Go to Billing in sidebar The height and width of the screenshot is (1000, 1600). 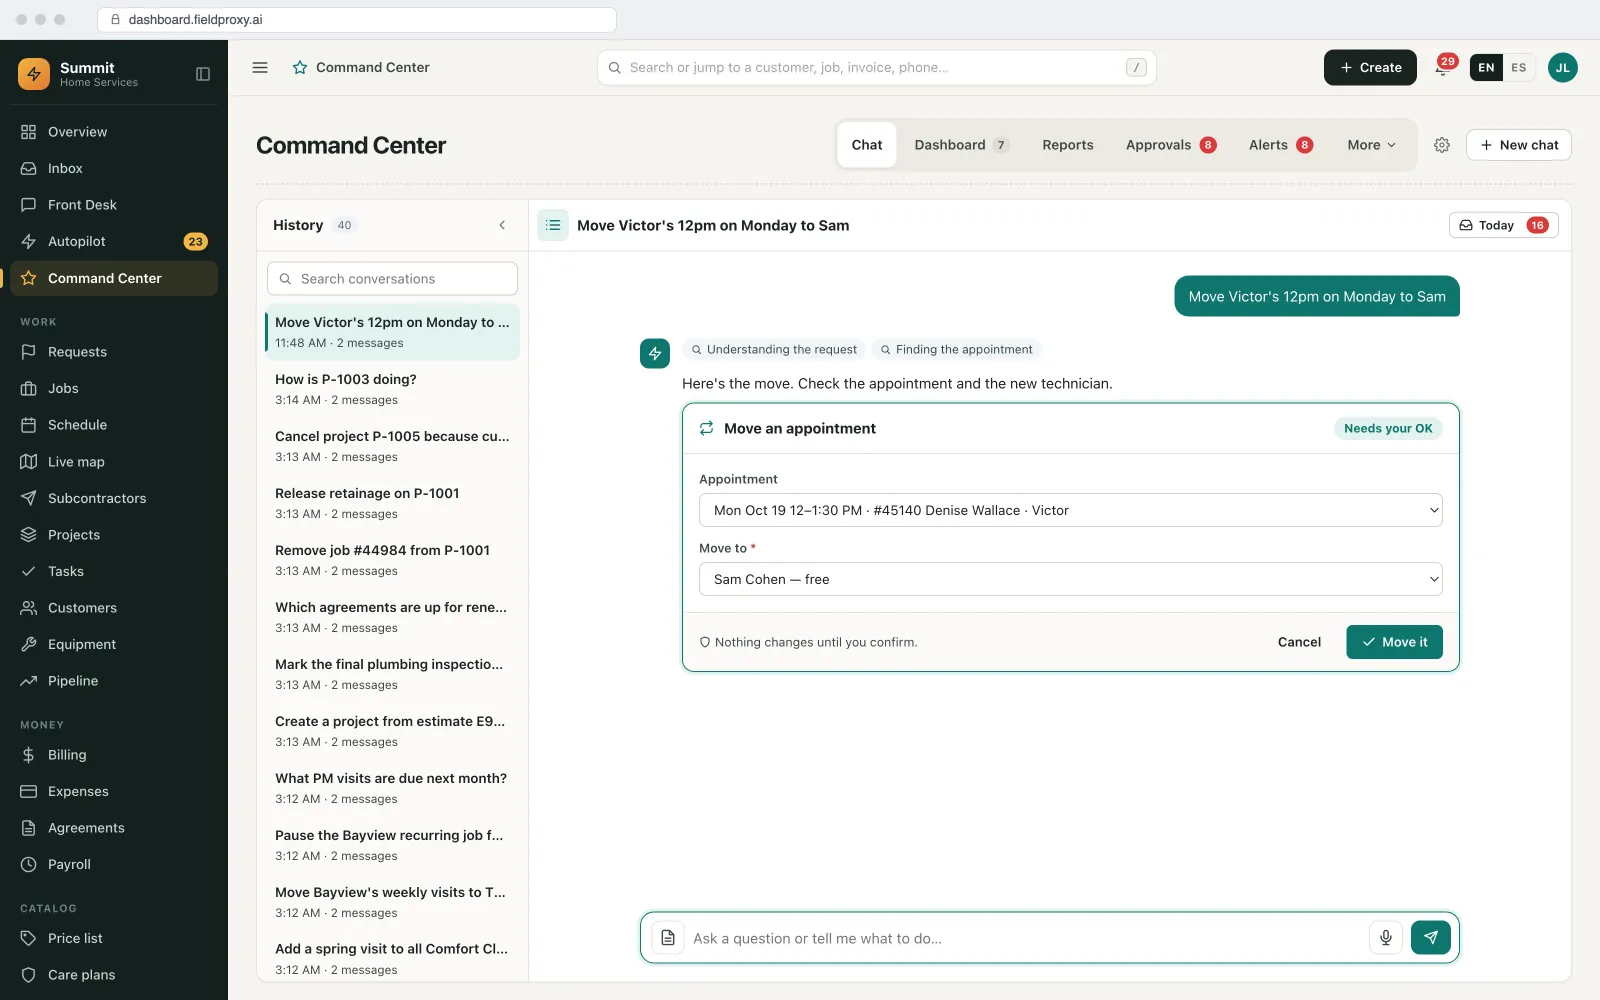114,755
